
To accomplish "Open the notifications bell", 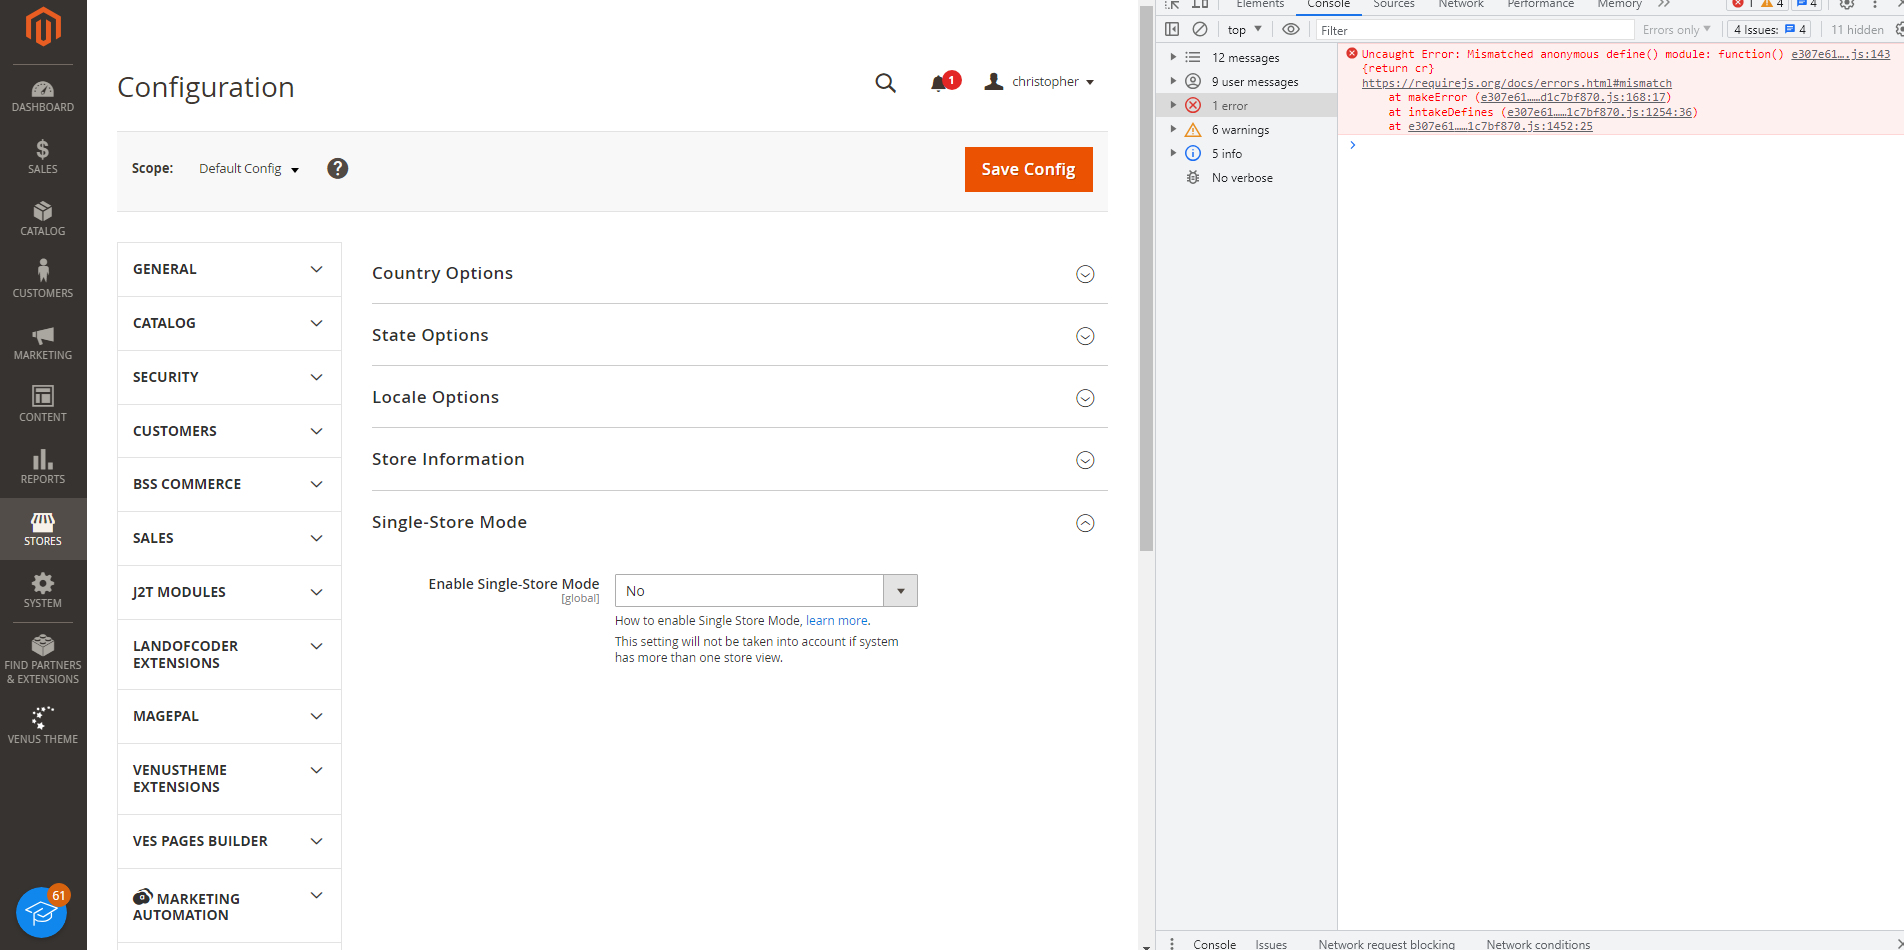I will point(939,83).
